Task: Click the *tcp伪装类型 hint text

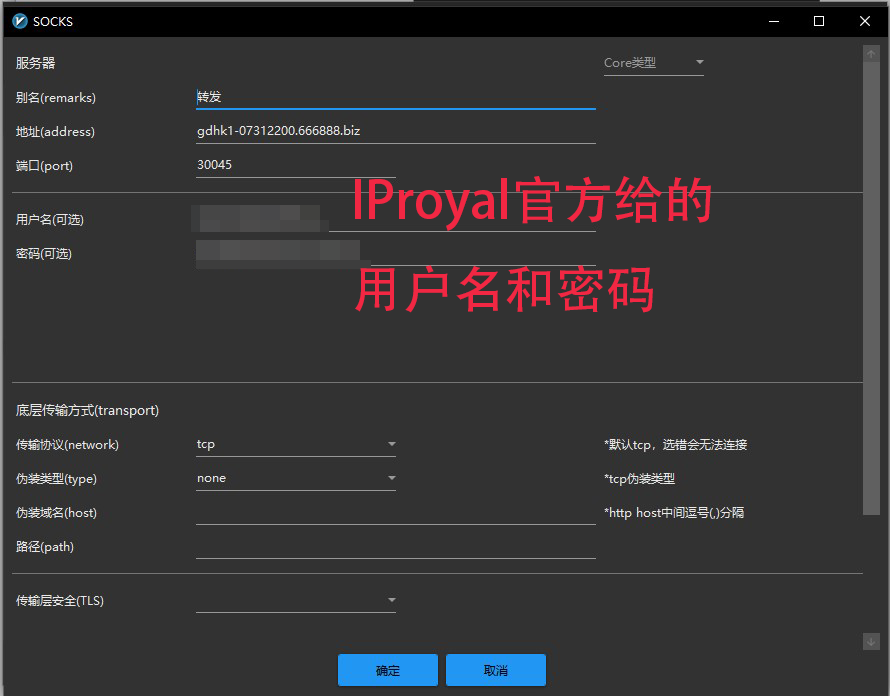Action: [x=640, y=479]
